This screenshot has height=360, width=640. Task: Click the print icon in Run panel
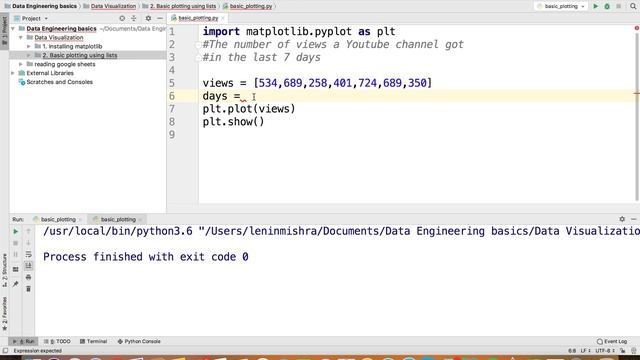pyautogui.click(x=28, y=277)
